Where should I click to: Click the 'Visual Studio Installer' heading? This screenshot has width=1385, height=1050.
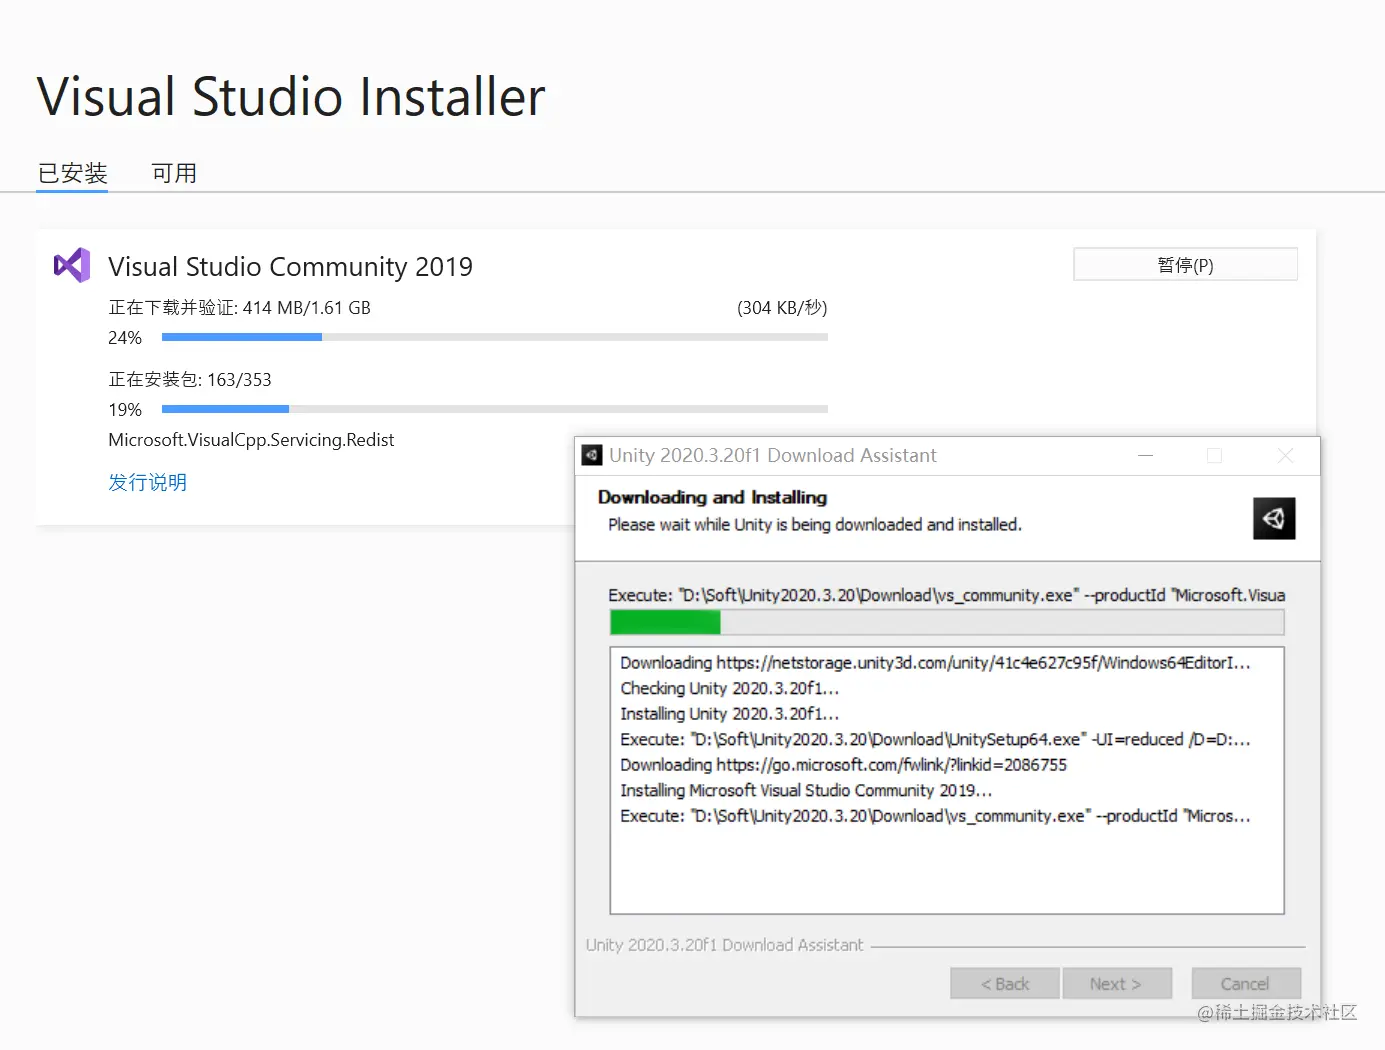tap(291, 97)
